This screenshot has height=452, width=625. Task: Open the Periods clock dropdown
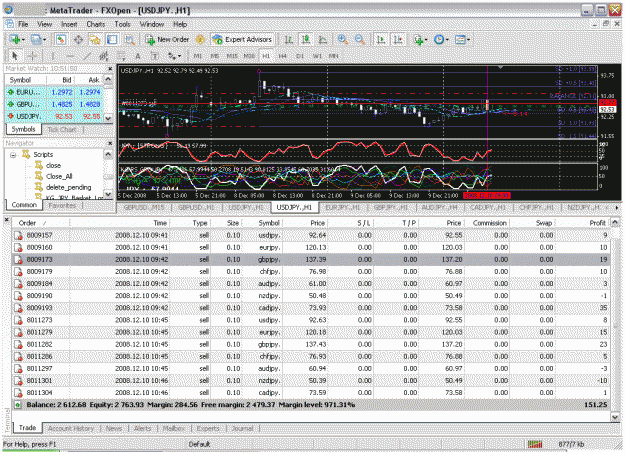click(x=441, y=39)
